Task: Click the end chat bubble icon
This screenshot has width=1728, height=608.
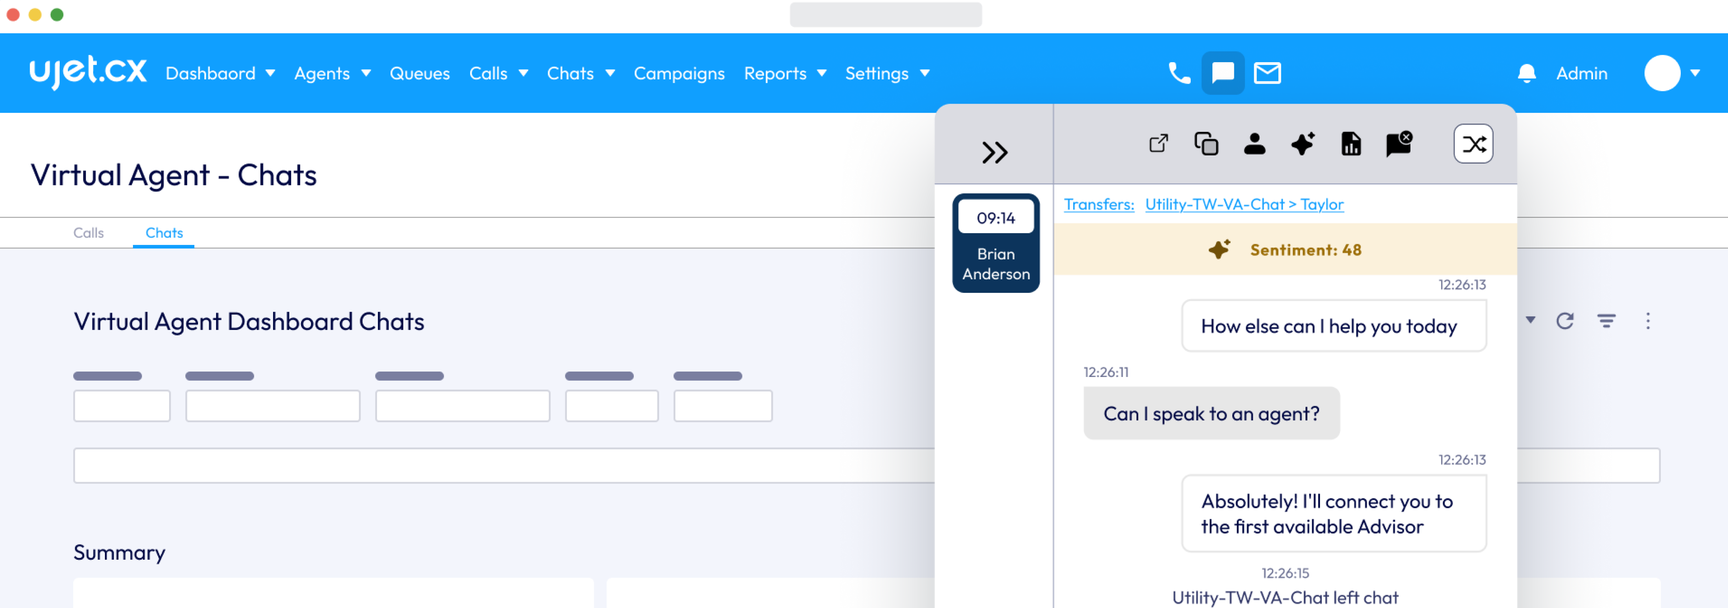Action: pyautogui.click(x=1399, y=144)
